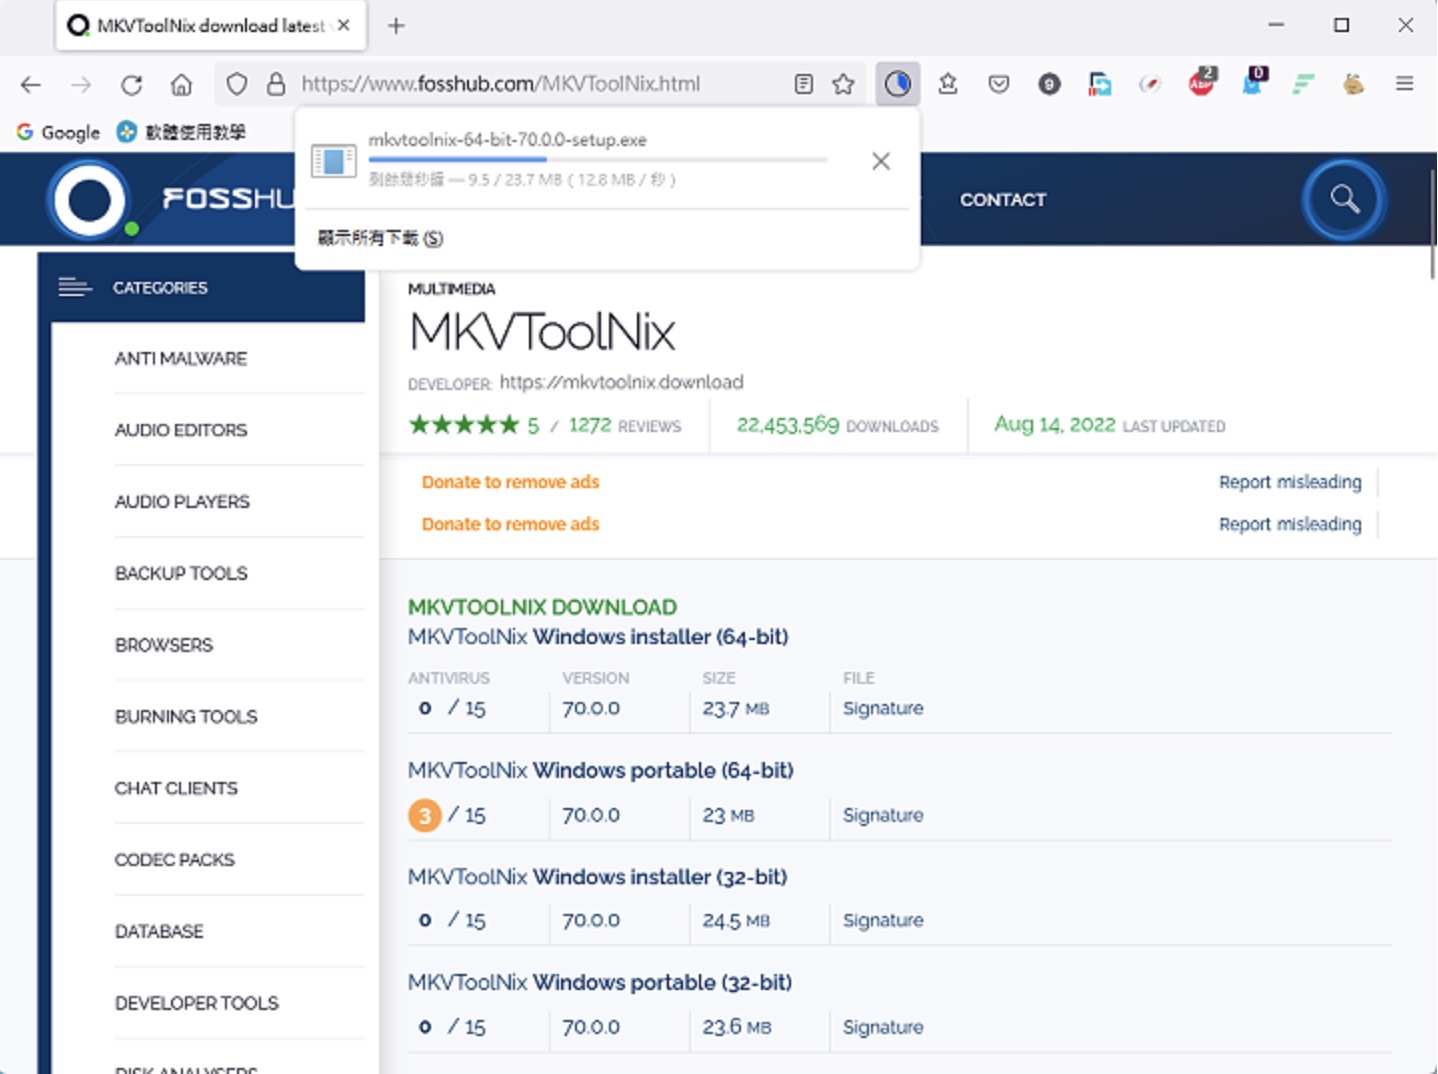
Task: Toggle reader view icon in address bar
Action: [x=803, y=84]
